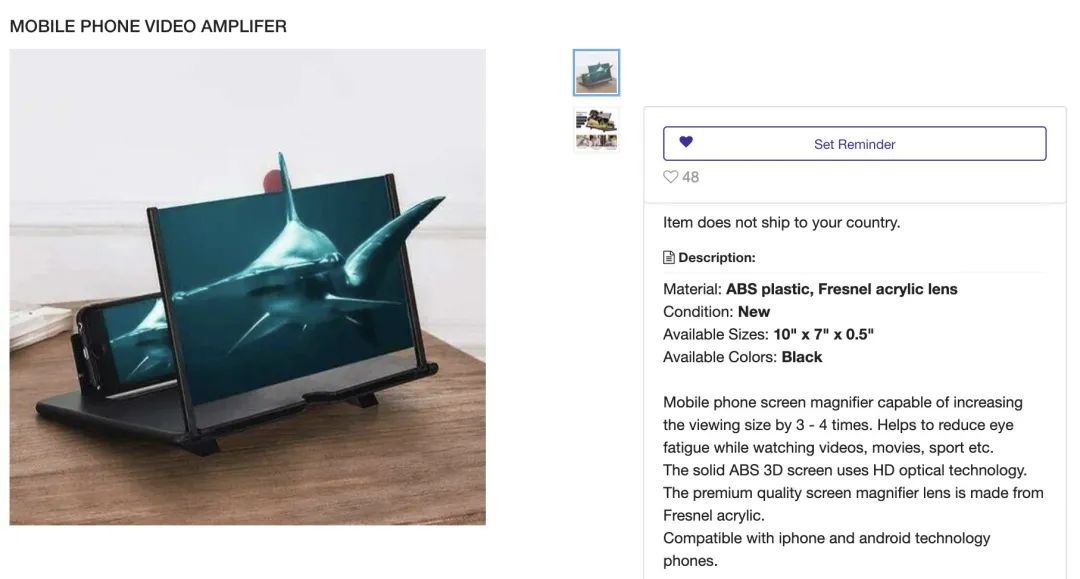The height and width of the screenshot is (579, 1080).
Task: Click the Condition New line
Action: pyautogui.click(x=716, y=312)
